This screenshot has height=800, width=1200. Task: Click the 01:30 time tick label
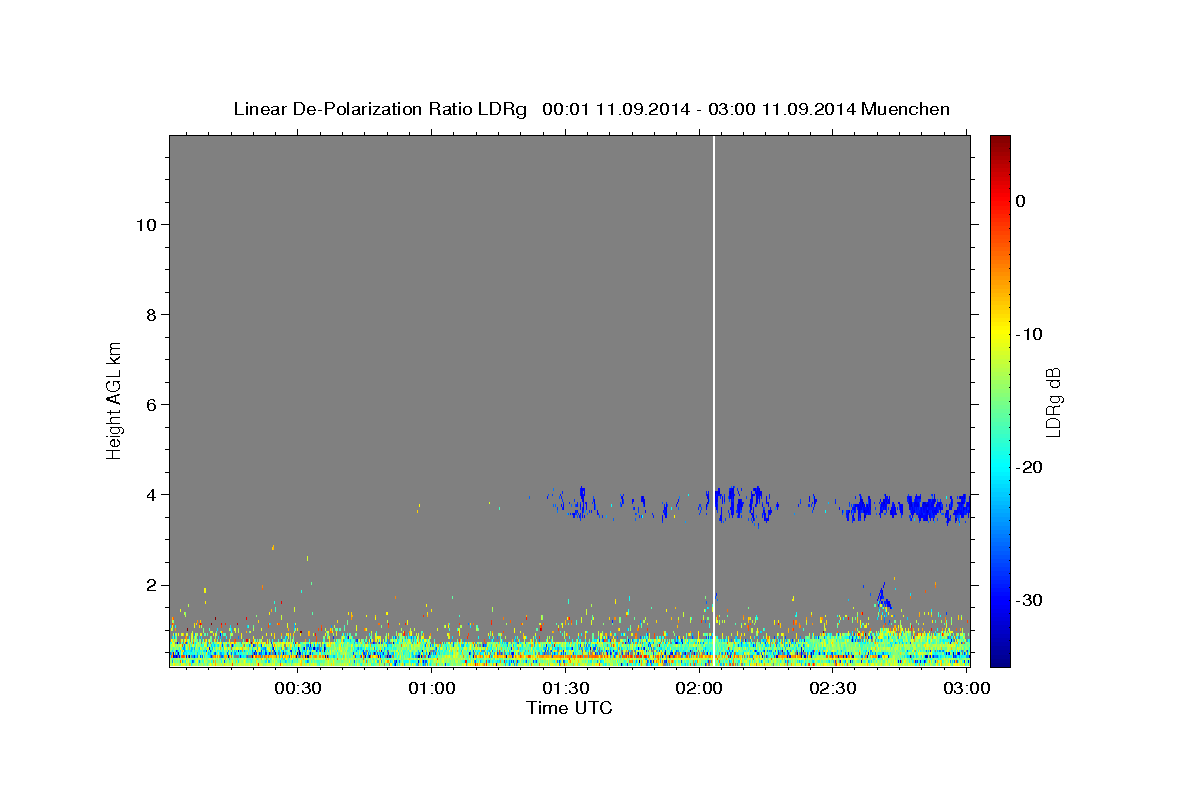click(565, 688)
